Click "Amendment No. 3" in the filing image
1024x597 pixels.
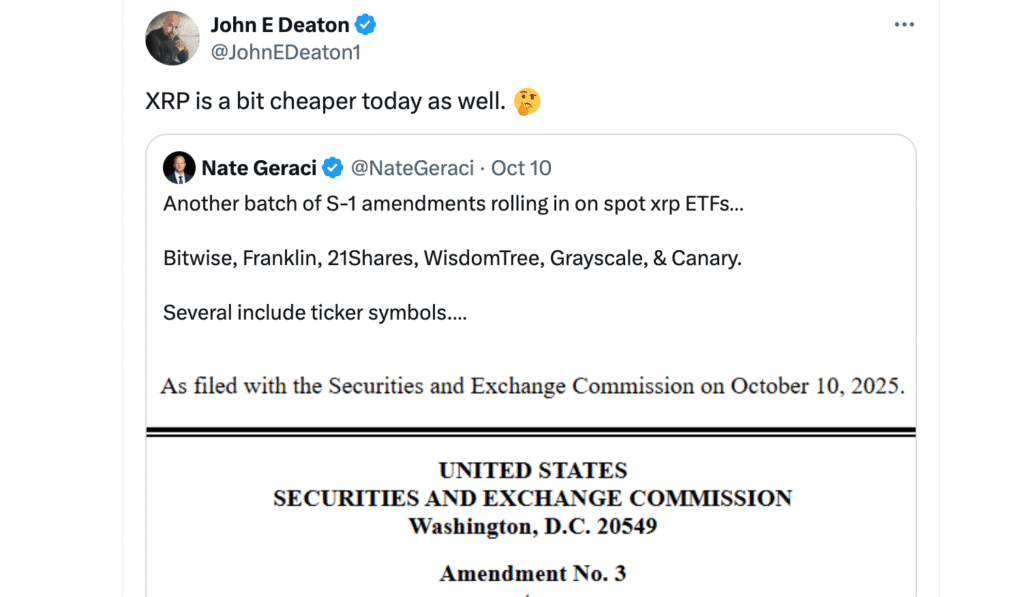[532, 574]
